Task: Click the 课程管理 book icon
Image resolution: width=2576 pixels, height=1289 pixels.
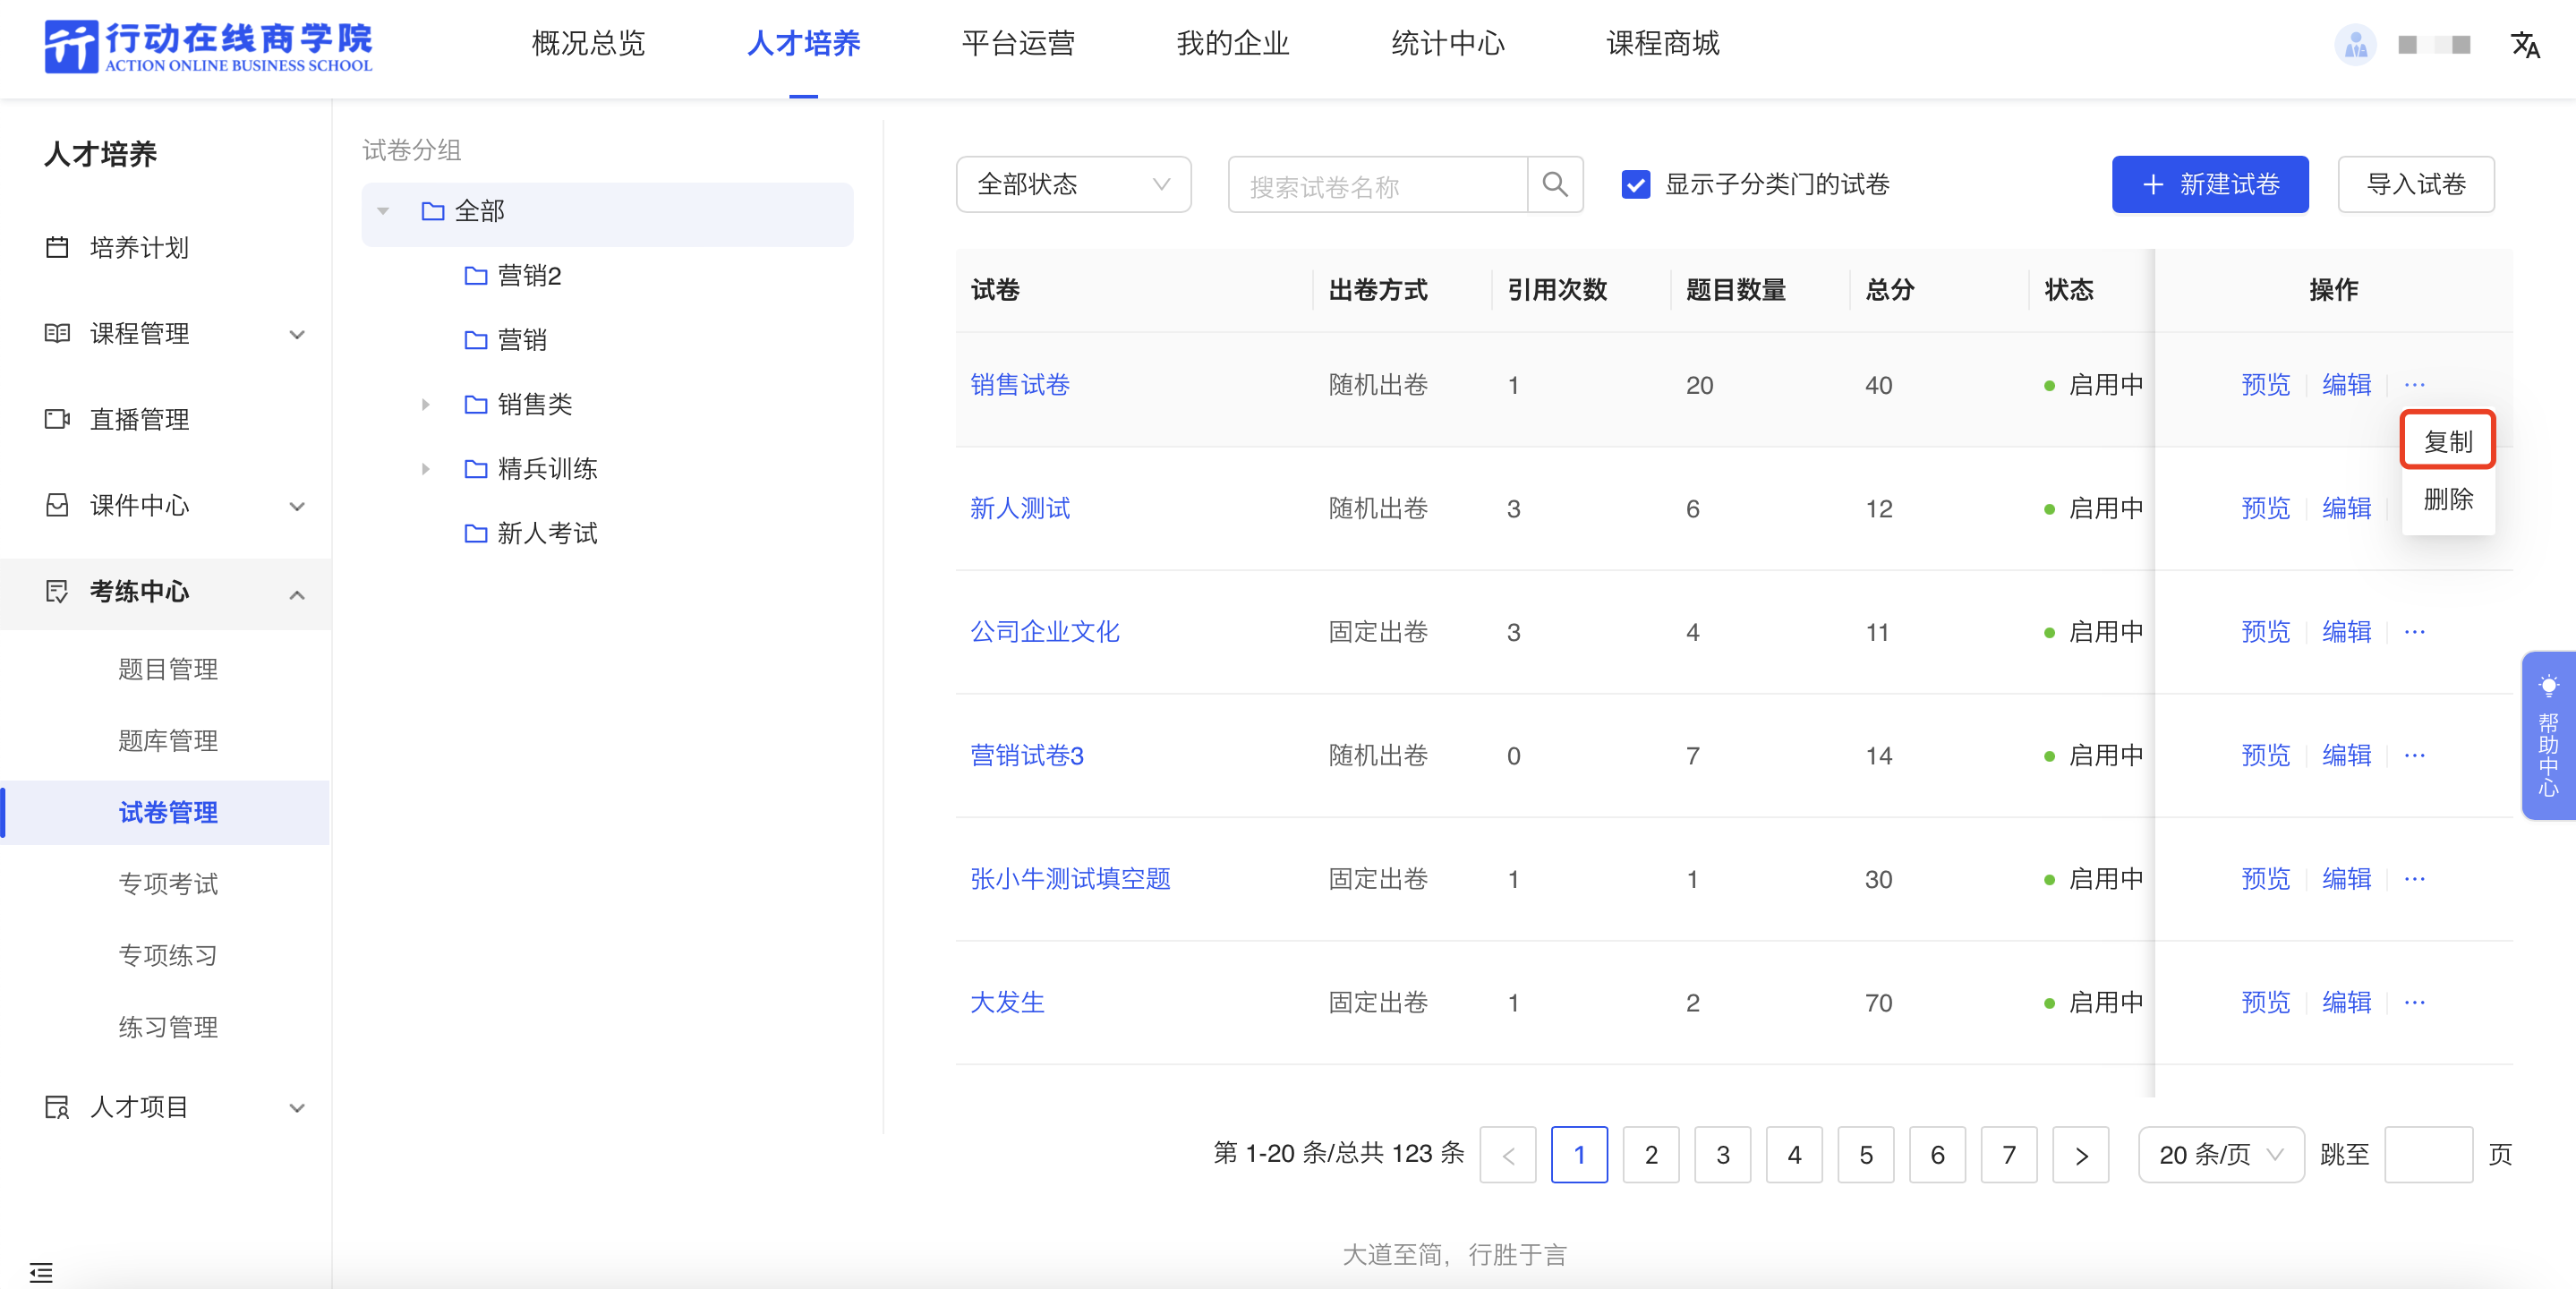Action: (57, 333)
